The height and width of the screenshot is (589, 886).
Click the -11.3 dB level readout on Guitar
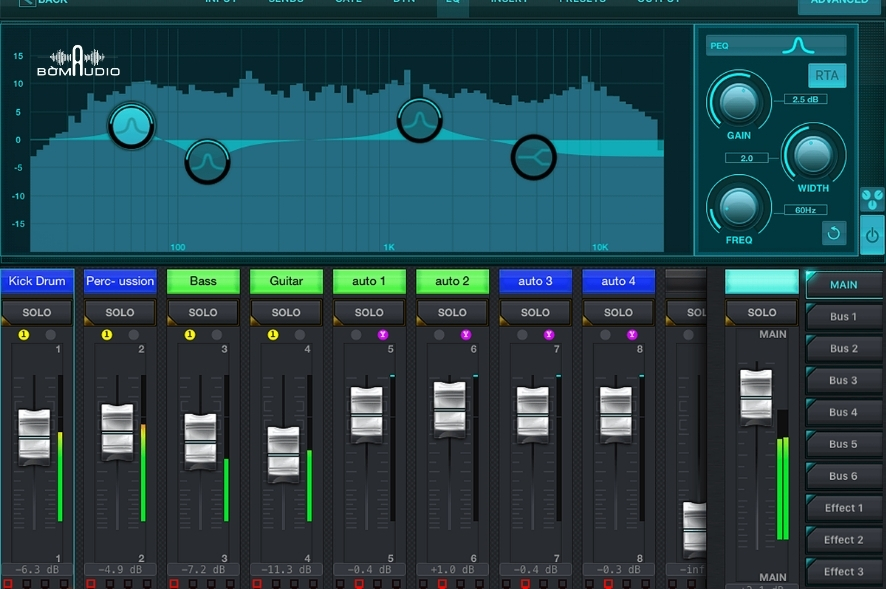pyautogui.click(x=286, y=569)
